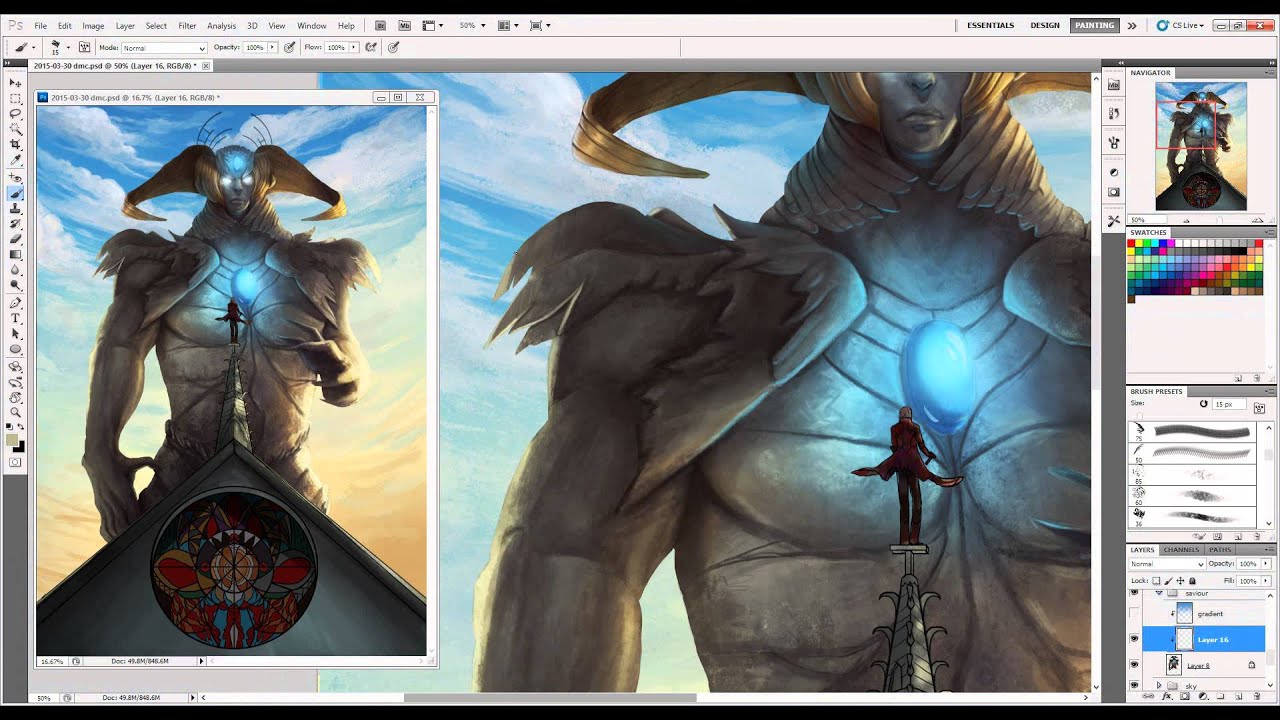
Task: Select the Eraser tool
Action: coord(15,239)
